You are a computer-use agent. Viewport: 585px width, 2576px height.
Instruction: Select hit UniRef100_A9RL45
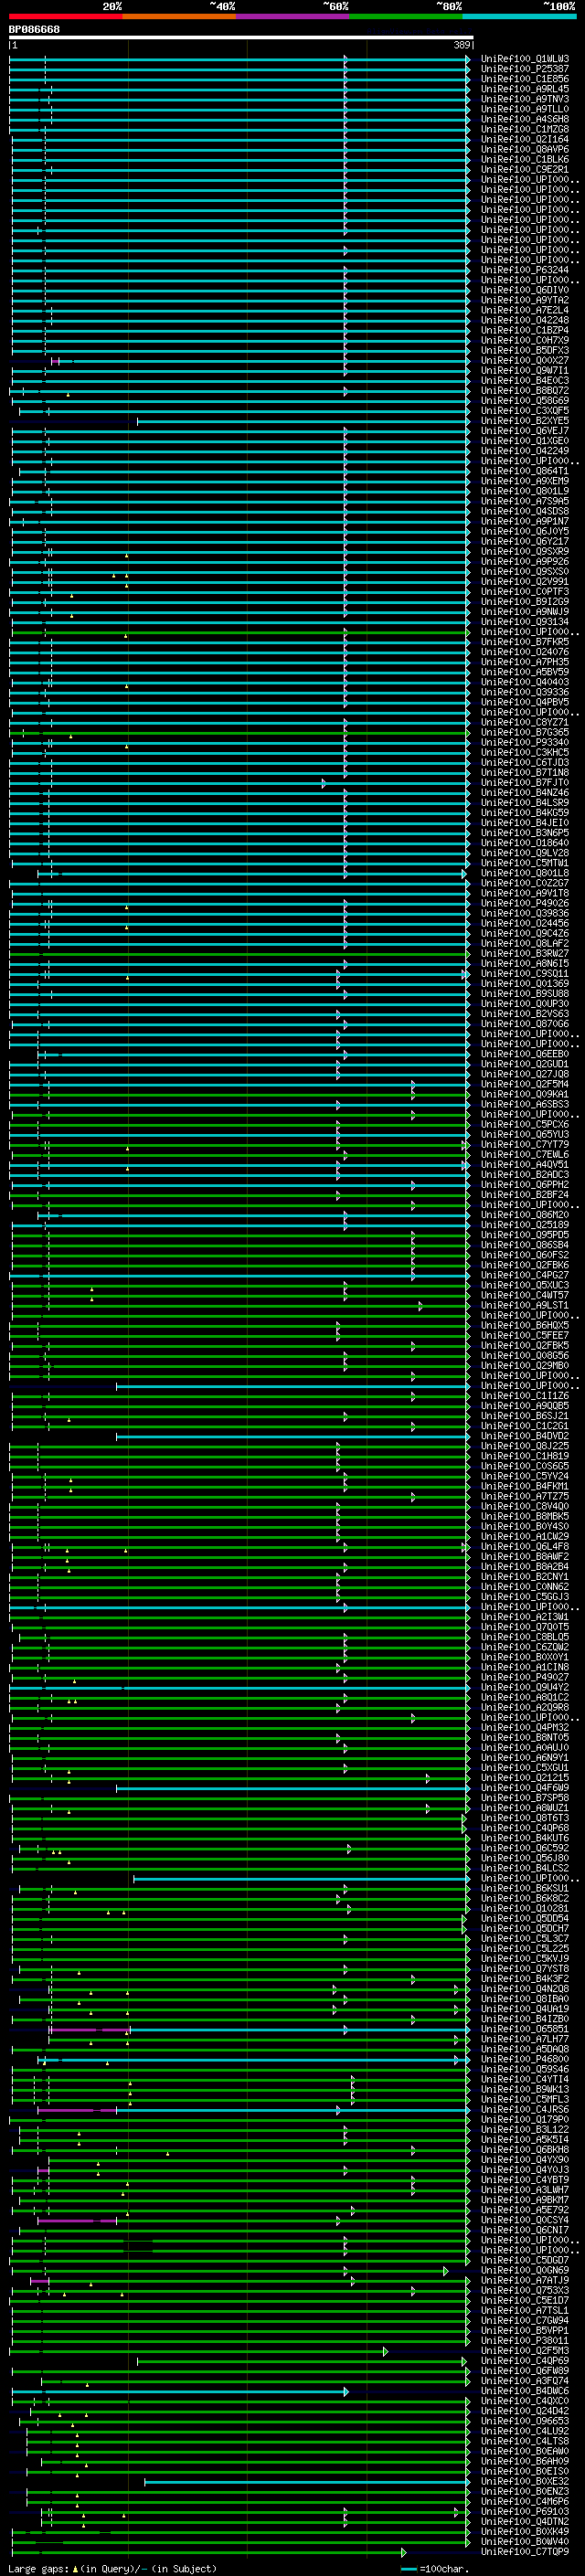pos(525,89)
